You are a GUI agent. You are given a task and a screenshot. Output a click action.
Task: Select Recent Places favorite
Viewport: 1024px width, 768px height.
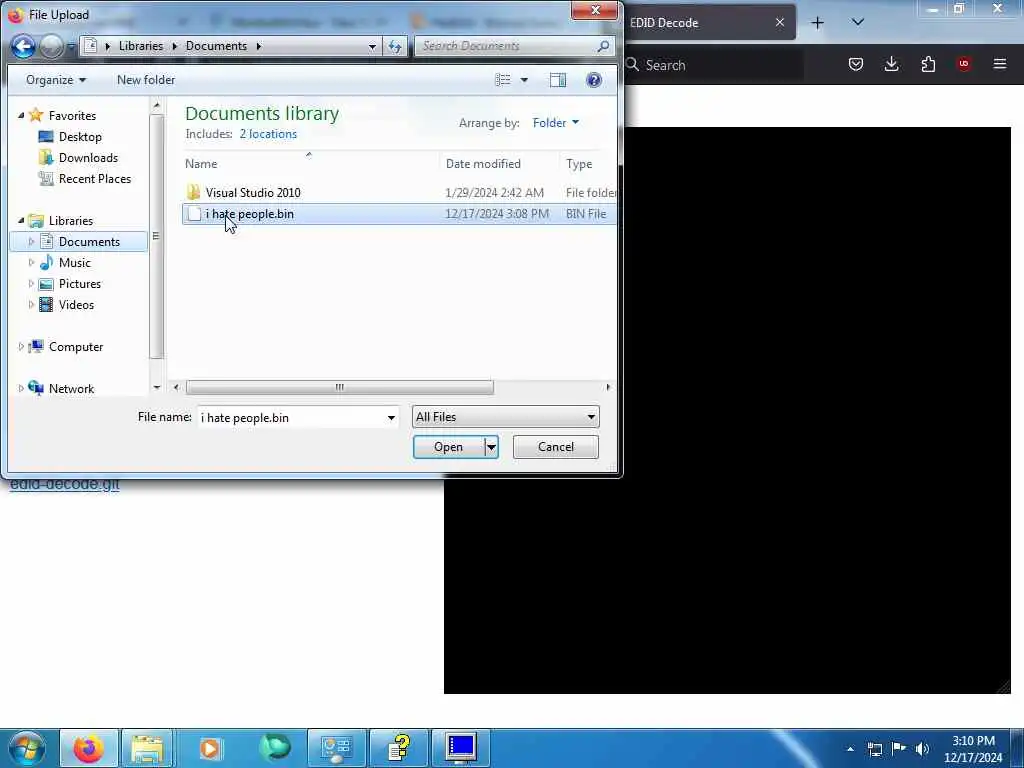coord(95,178)
